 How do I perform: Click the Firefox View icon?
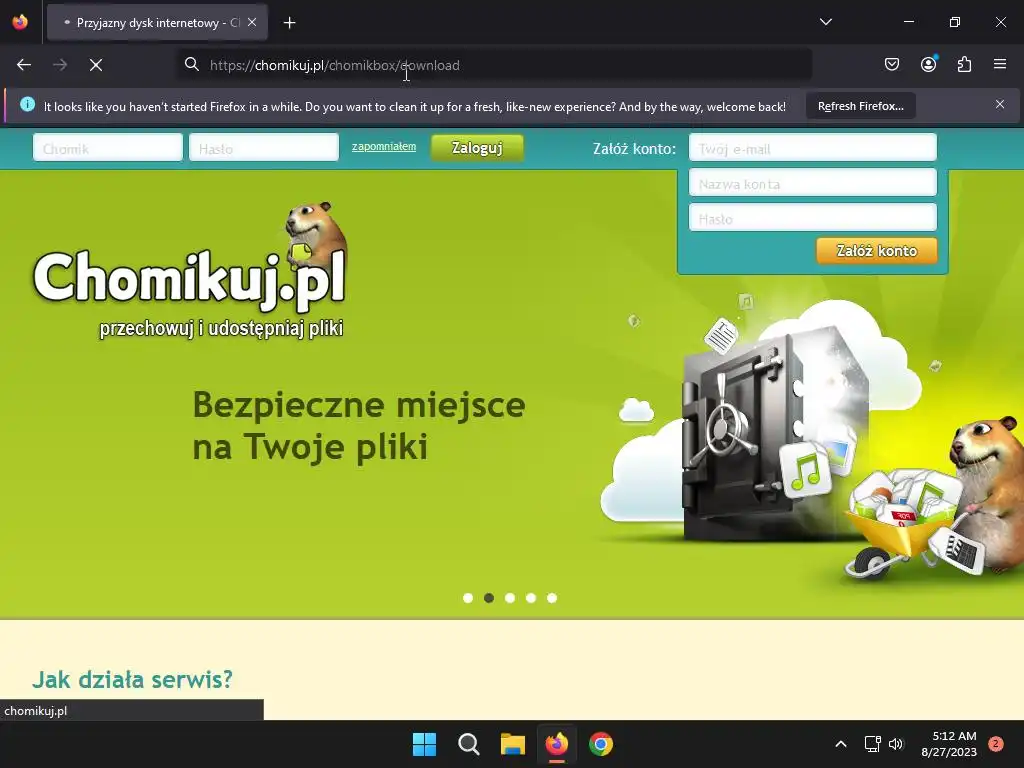tap(20, 22)
